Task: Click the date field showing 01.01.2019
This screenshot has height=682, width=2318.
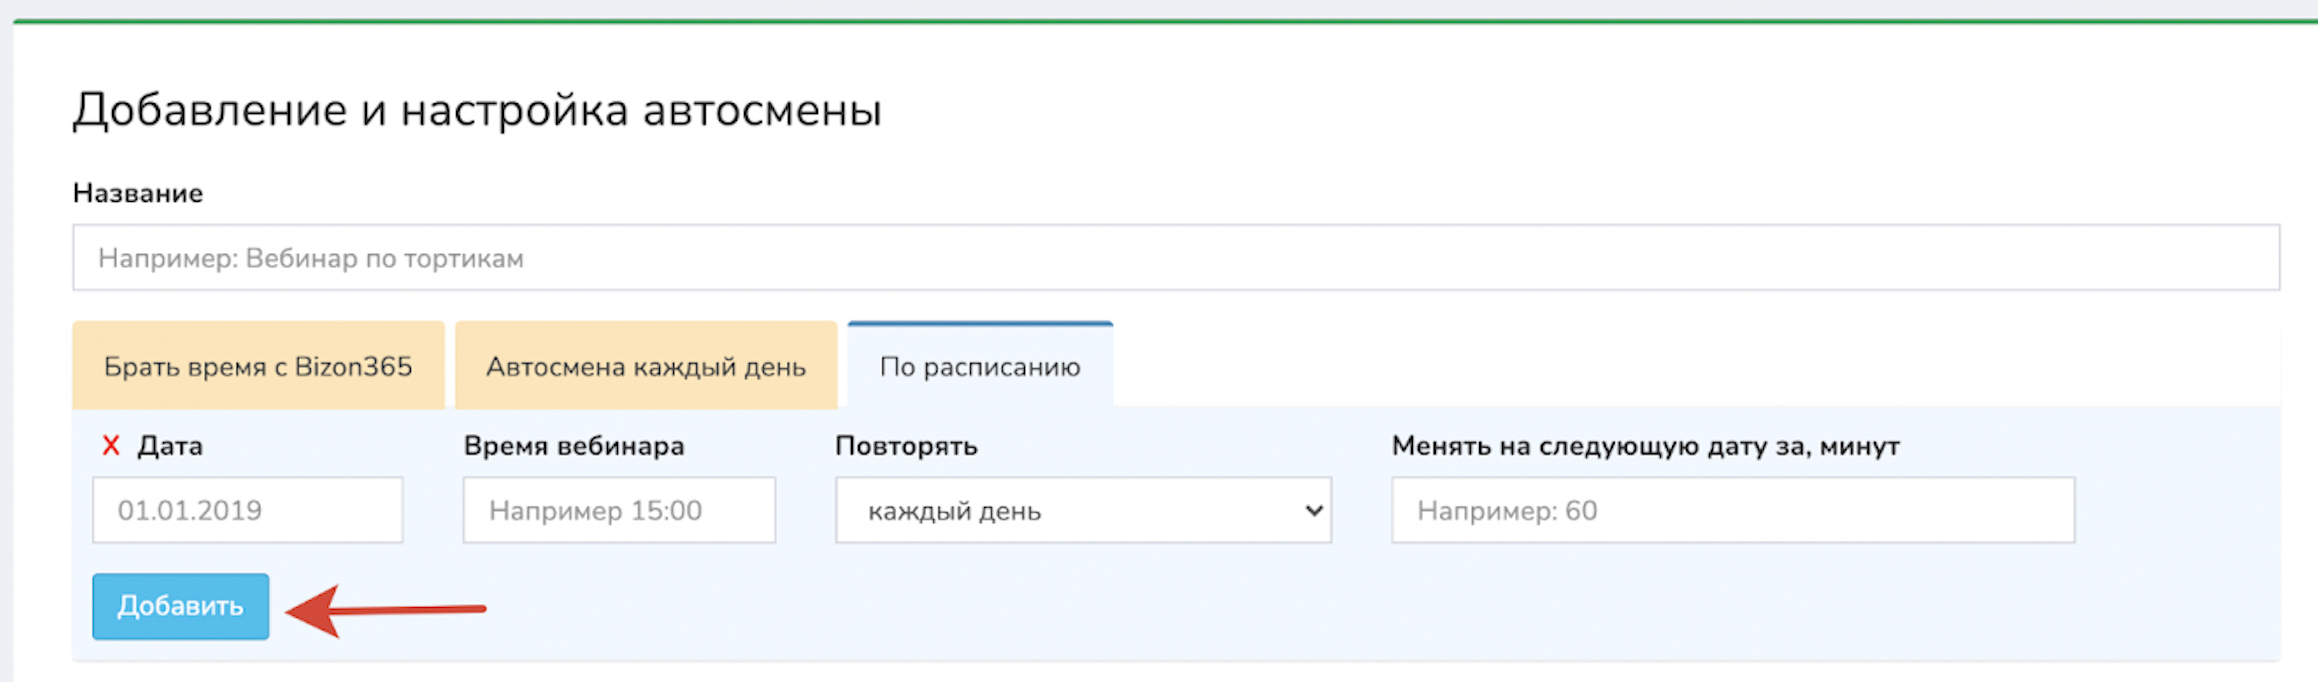Action: click(x=247, y=511)
